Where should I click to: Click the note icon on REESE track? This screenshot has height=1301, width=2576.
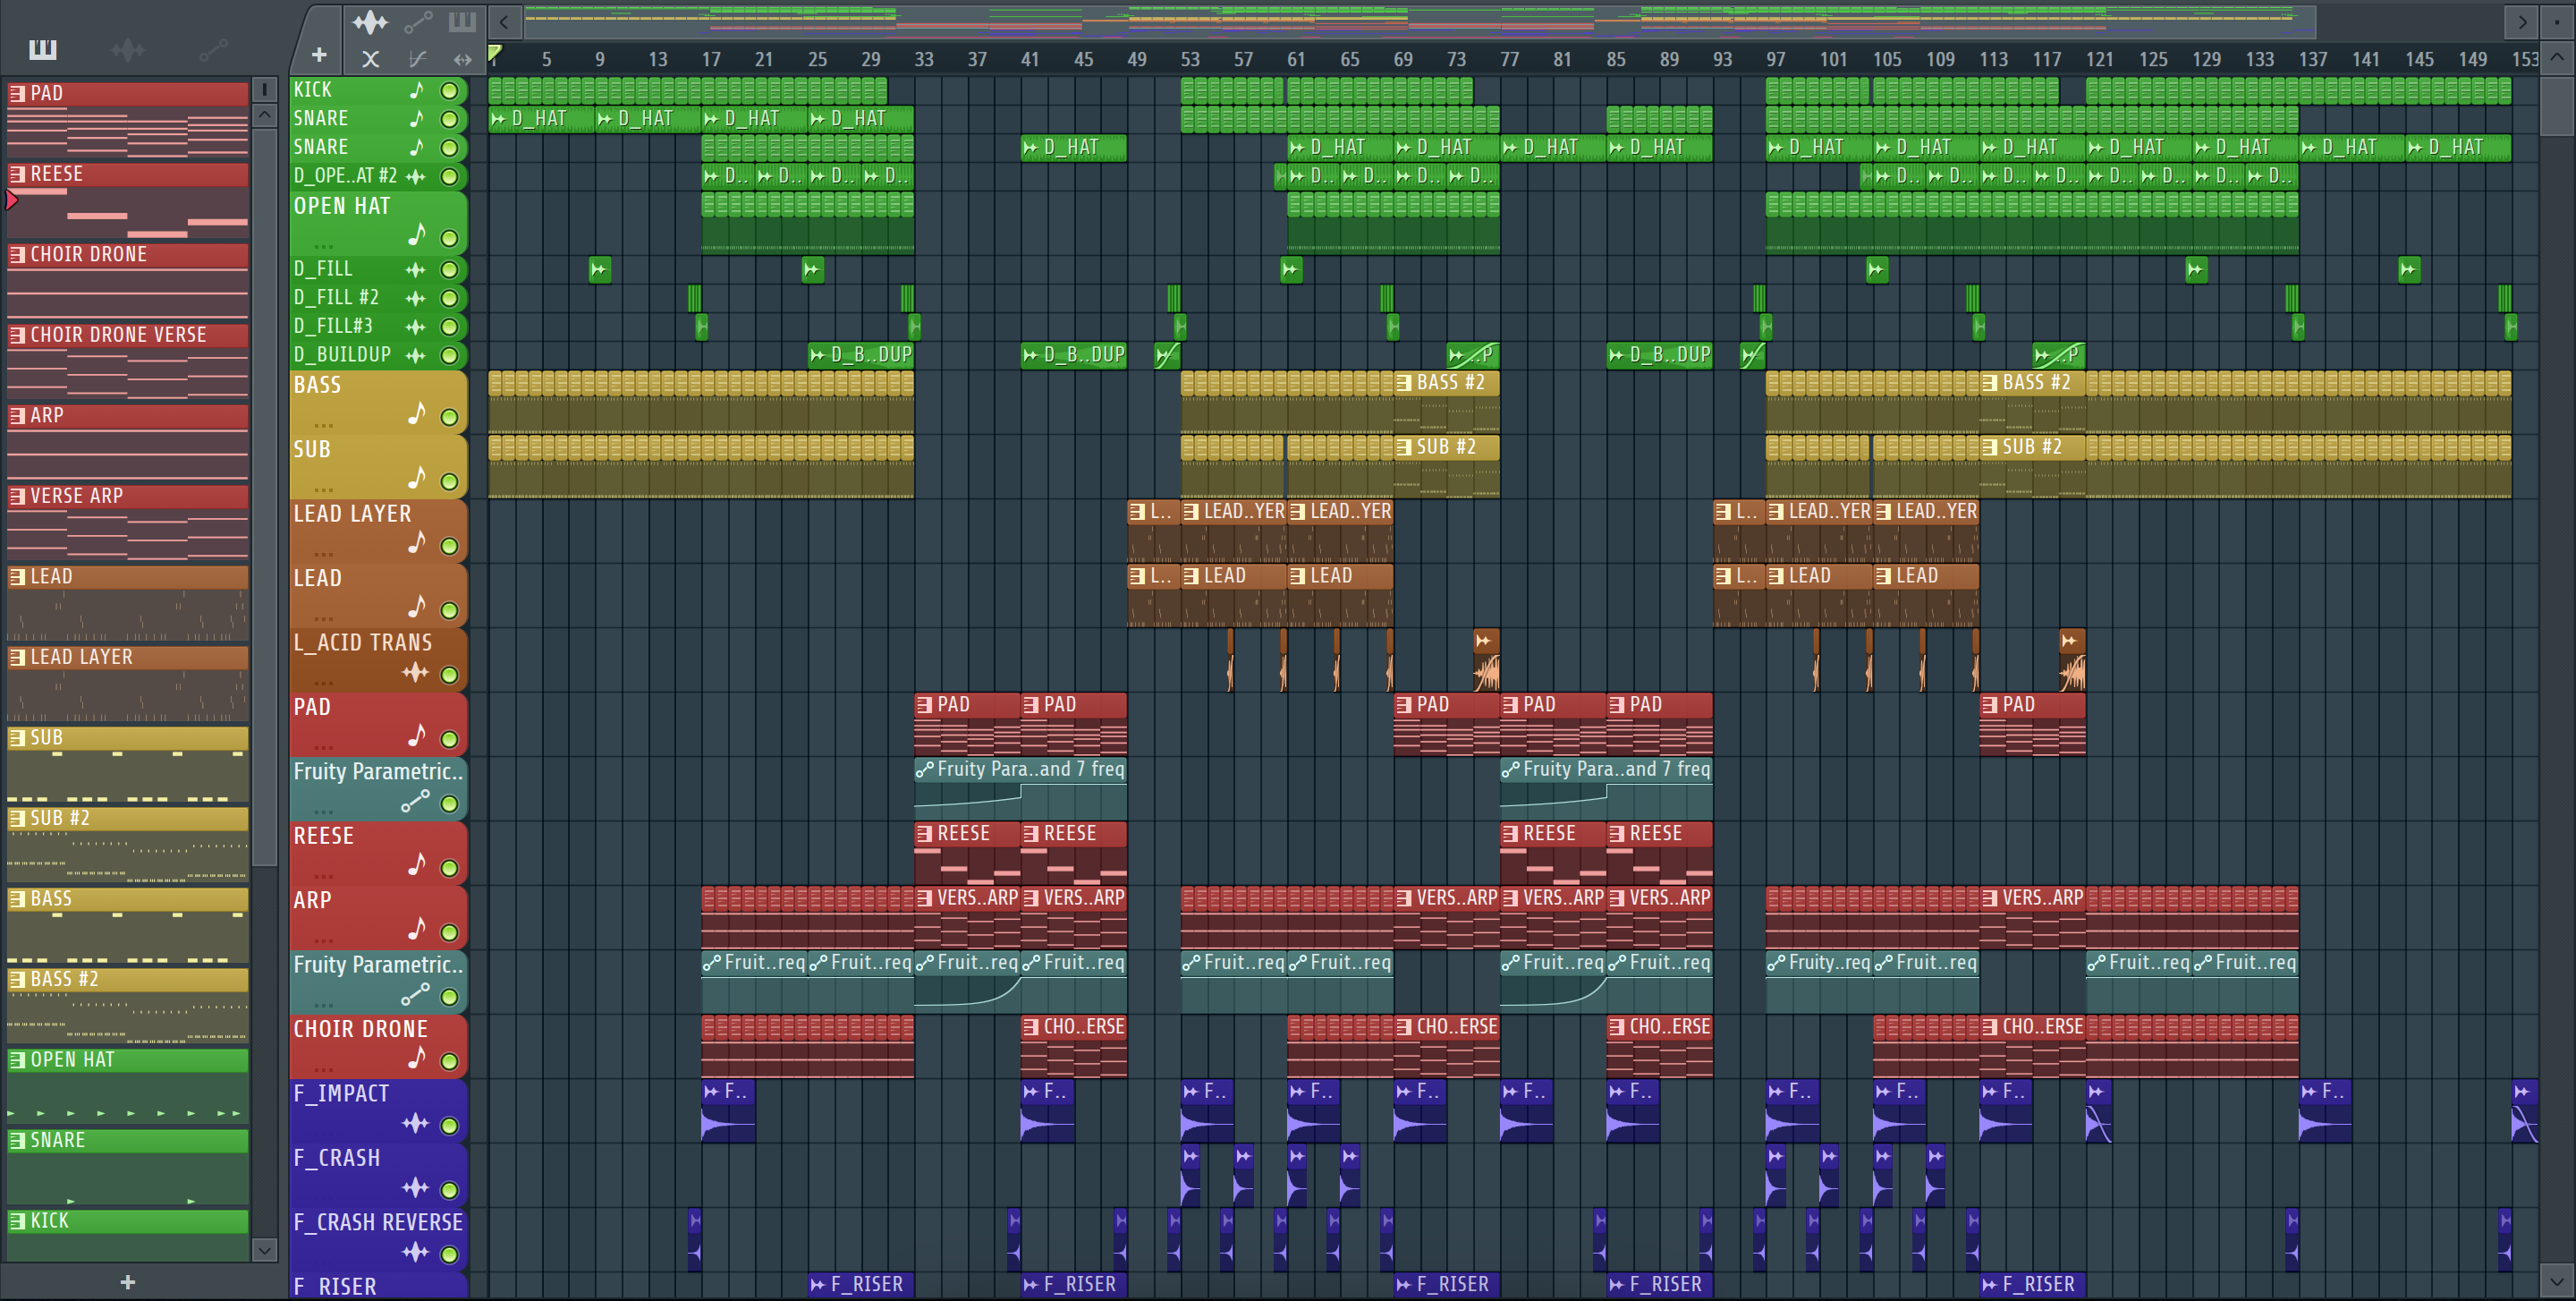417,865
